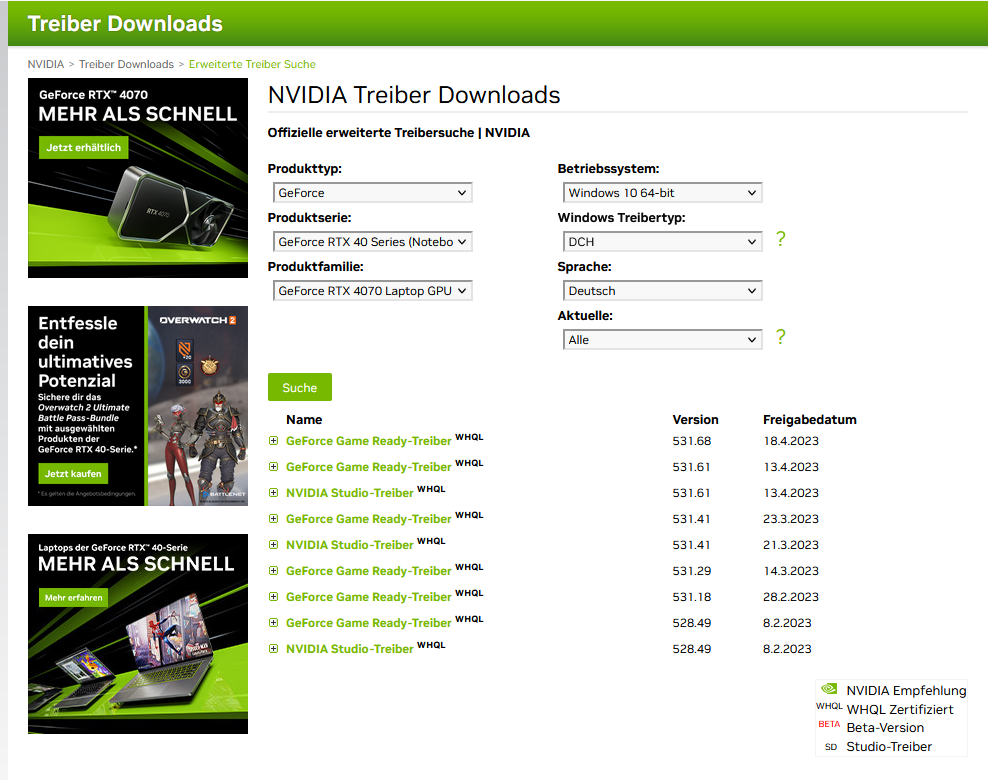Screen dimensions: 988x780
Task: Click the RTX 40 laptops banner image
Action: [137, 634]
